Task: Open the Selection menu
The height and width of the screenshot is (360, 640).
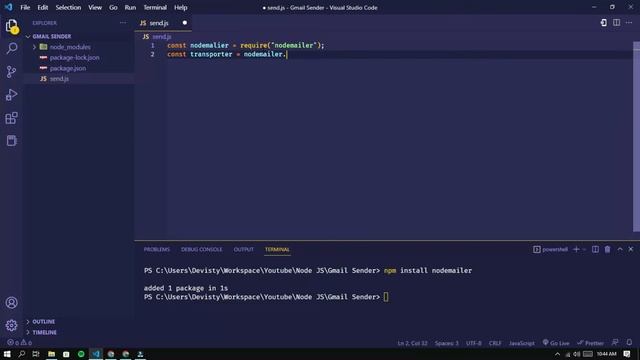Action: click(x=68, y=7)
